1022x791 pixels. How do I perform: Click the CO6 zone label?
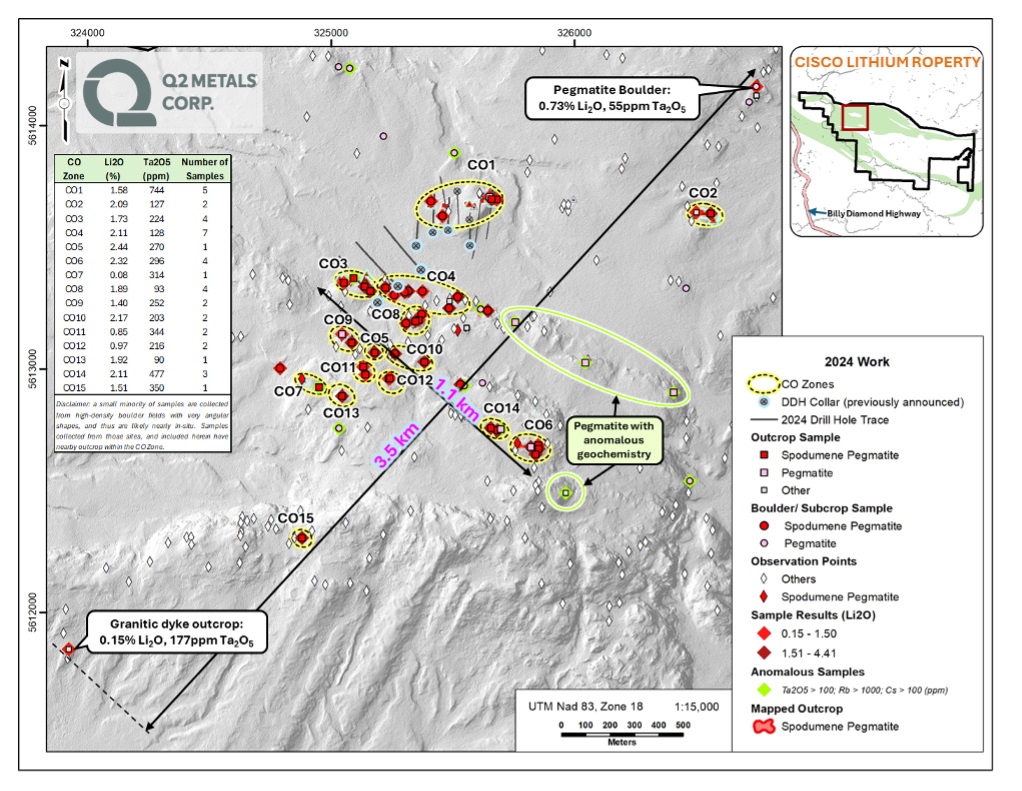pos(538,424)
